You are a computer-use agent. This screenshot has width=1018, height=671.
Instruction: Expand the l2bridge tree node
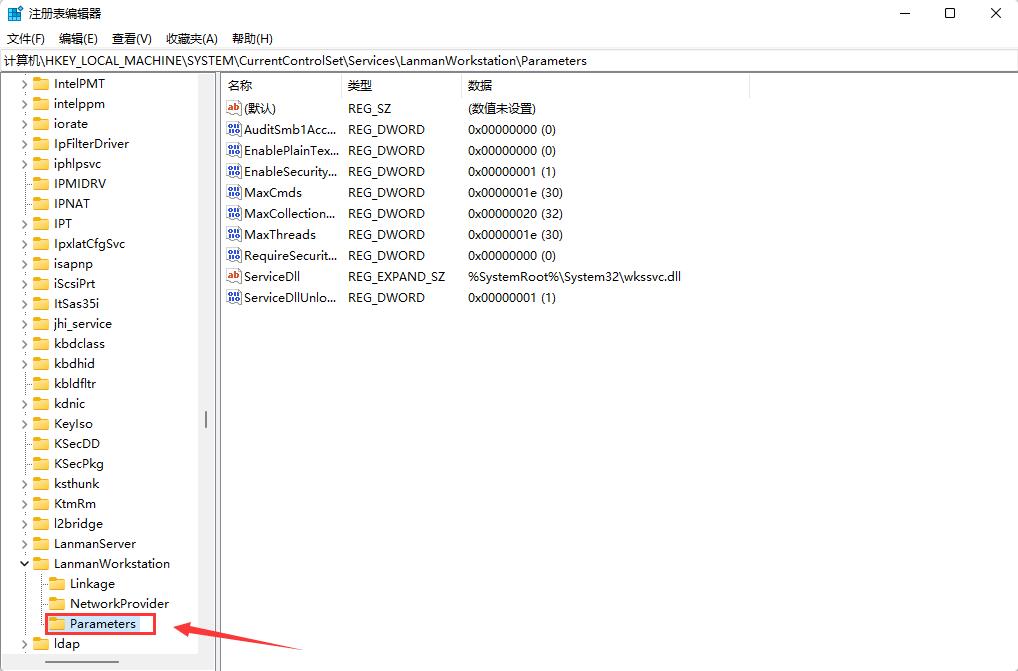24,523
